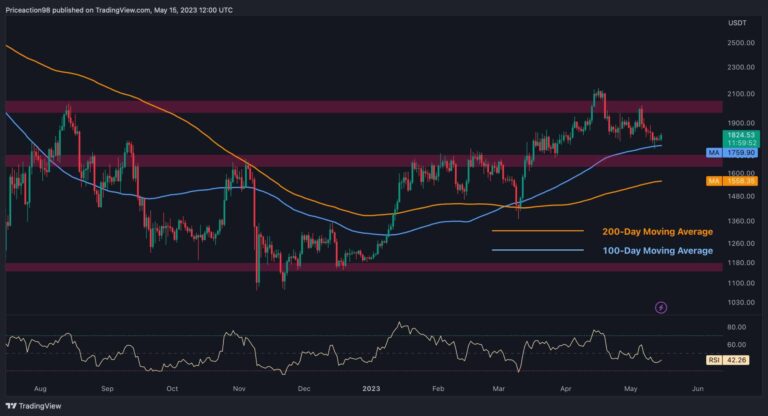The image size is (768, 416).
Task: Click the 1360.00 price axis value
Action: (741, 221)
